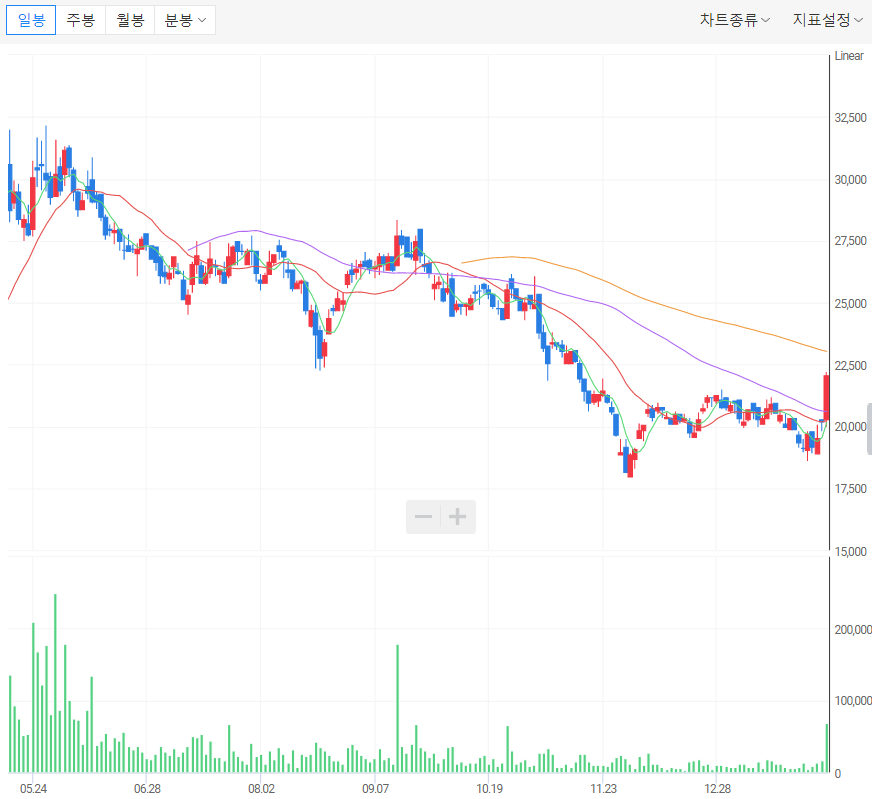Click the 12.28 date axis label
Image resolution: width=872 pixels, height=799 pixels.
717,788
